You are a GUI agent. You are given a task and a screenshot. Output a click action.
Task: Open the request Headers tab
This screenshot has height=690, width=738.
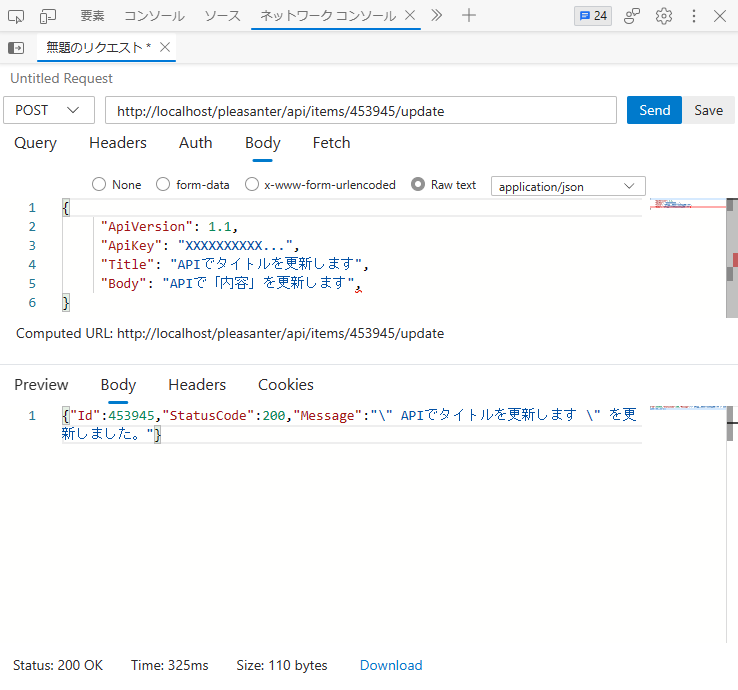[118, 143]
